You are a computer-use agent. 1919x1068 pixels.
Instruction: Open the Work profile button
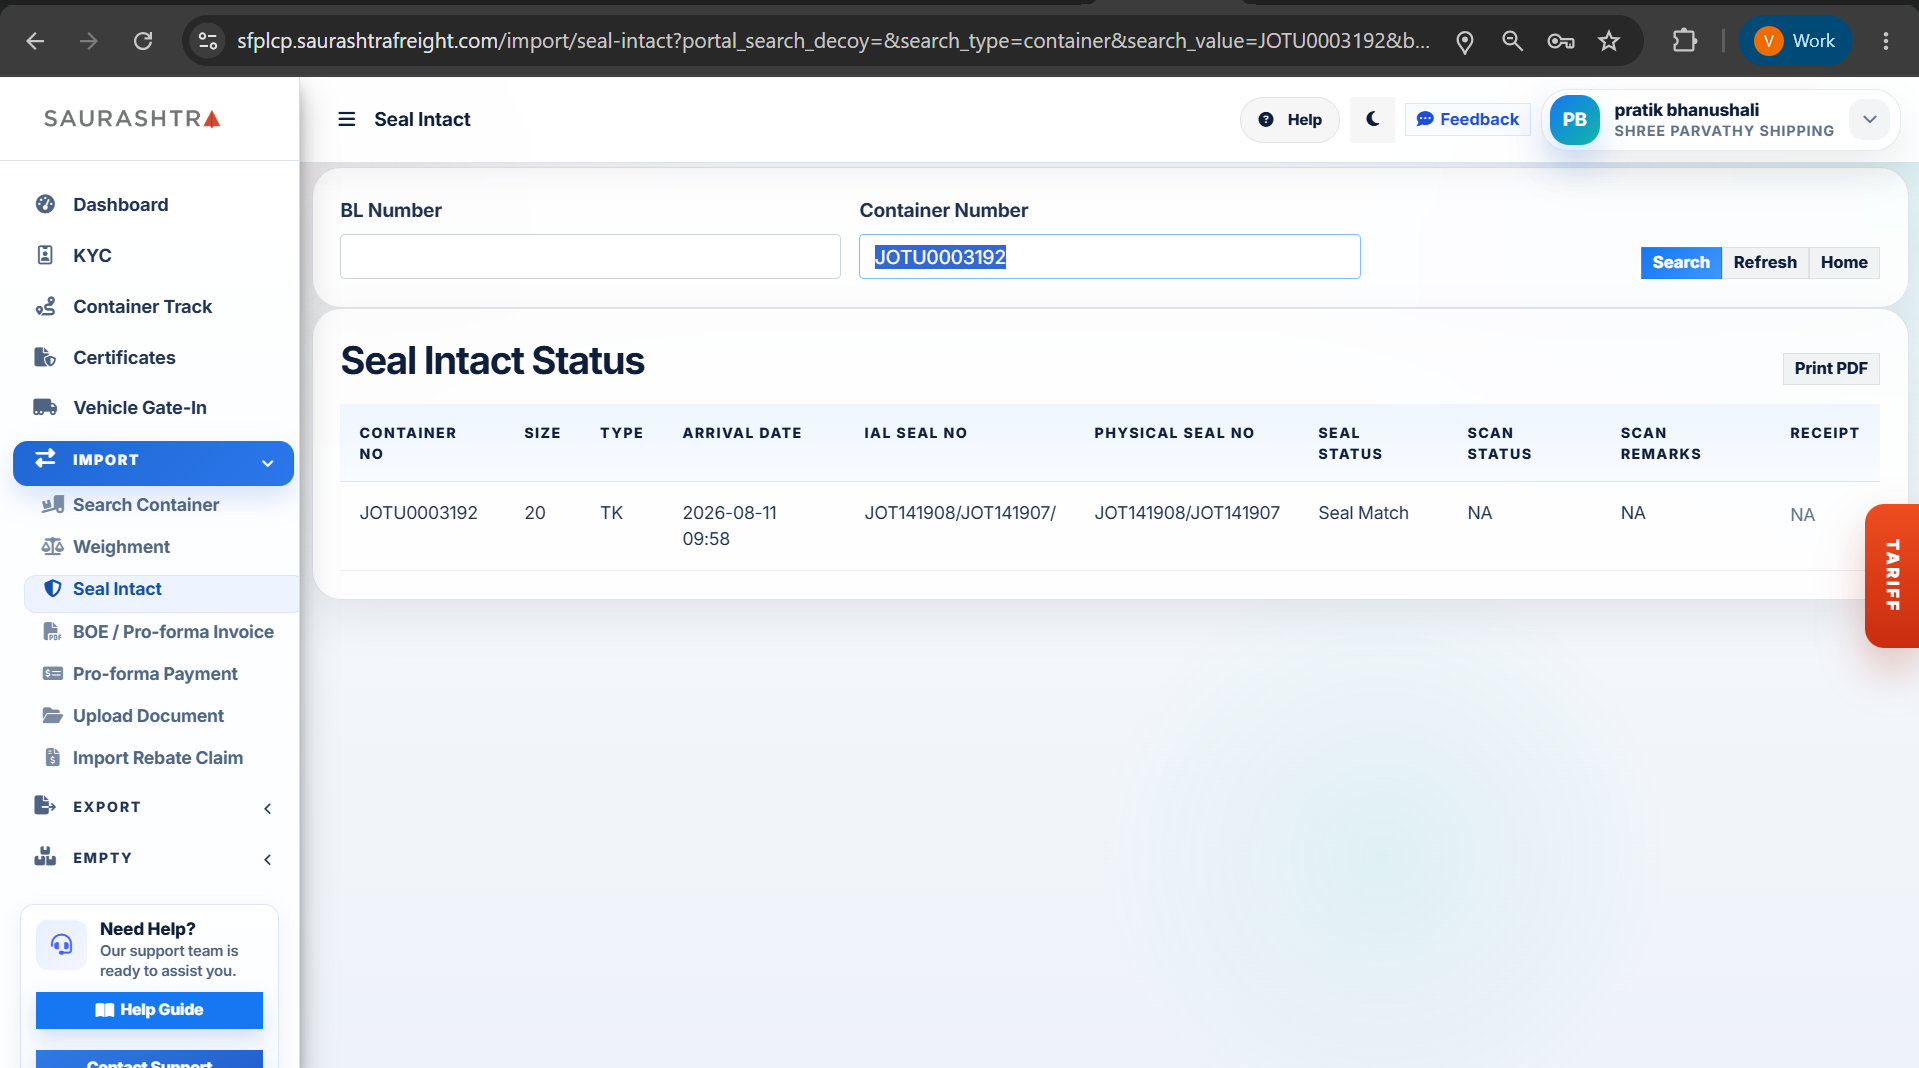pos(1795,41)
